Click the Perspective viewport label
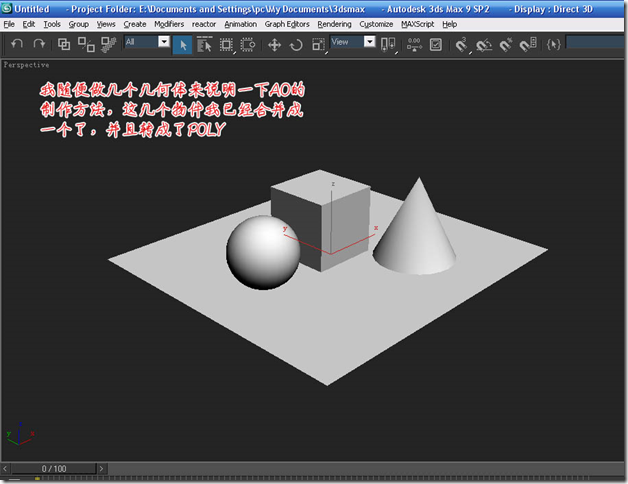 coord(26,65)
